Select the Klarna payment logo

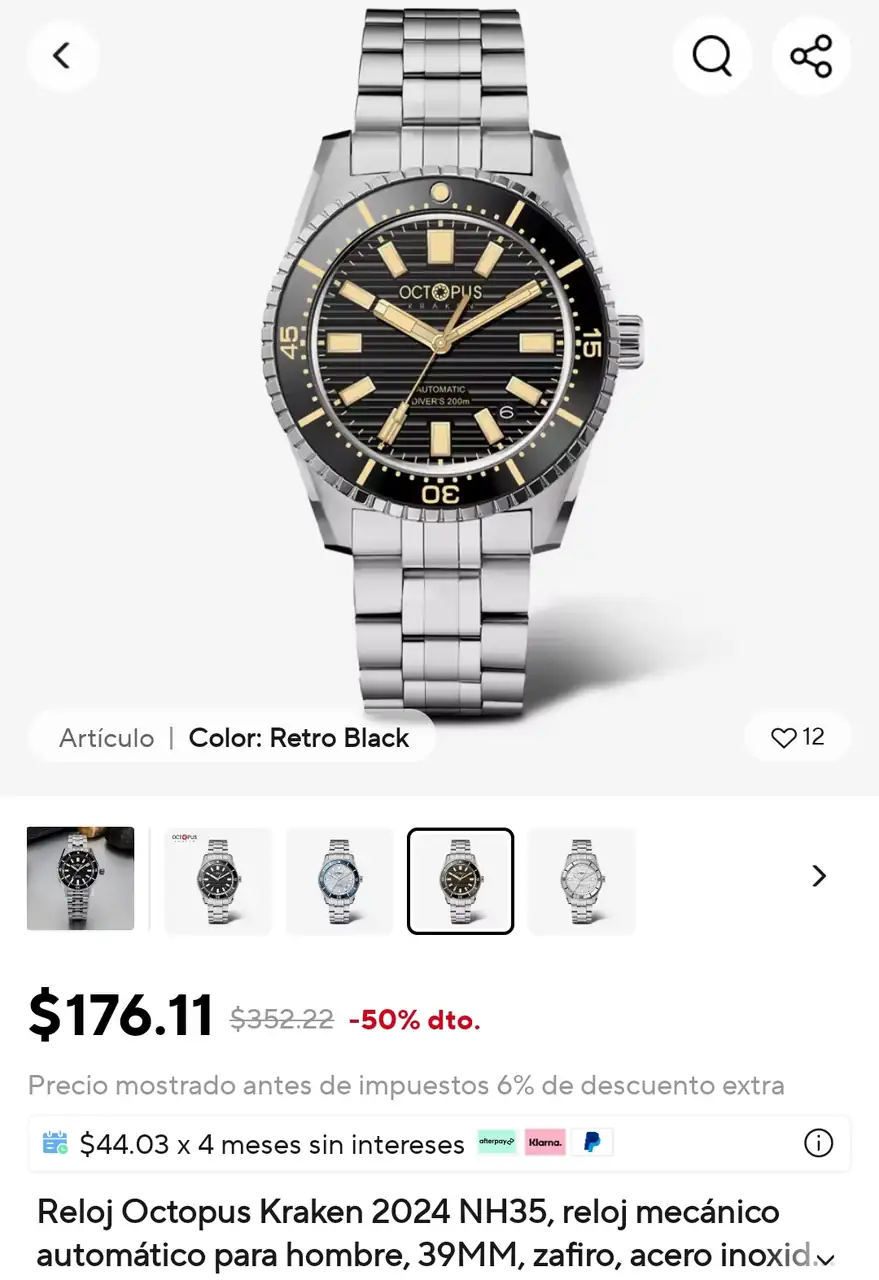(545, 1142)
